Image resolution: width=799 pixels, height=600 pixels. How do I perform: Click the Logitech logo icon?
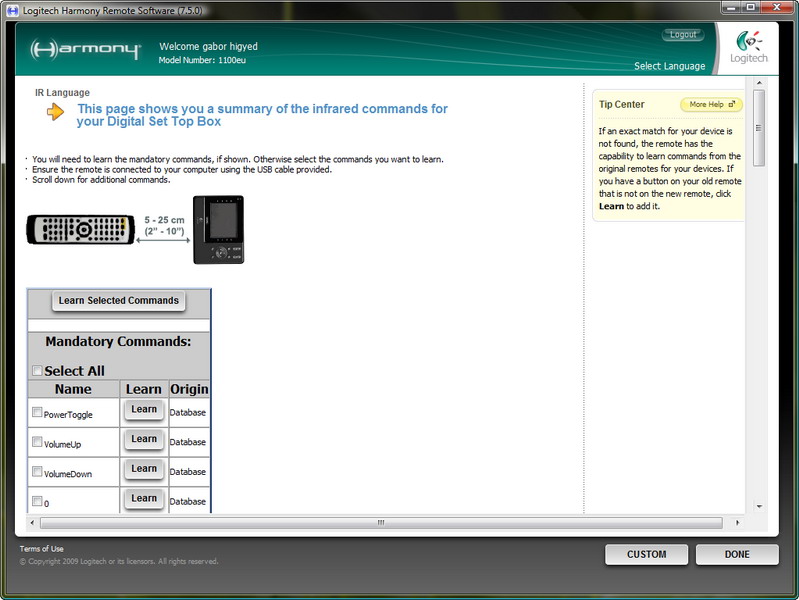749,46
